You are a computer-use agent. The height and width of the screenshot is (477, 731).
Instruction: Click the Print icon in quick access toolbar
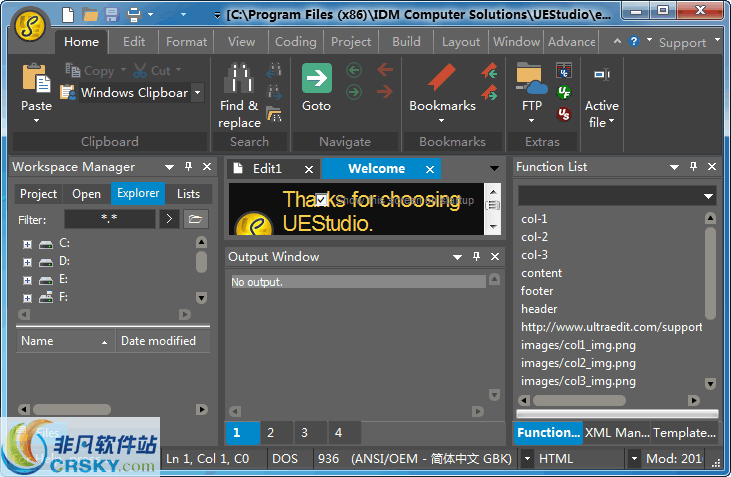click(134, 14)
